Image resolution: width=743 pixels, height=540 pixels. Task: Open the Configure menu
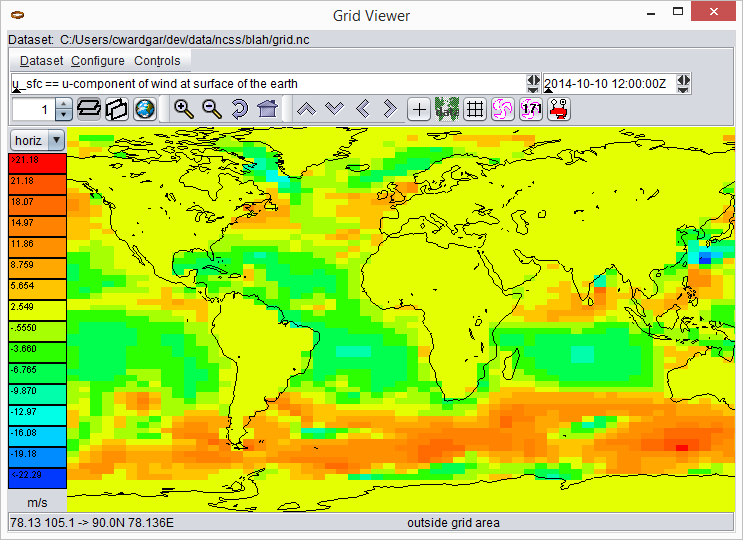[98, 61]
